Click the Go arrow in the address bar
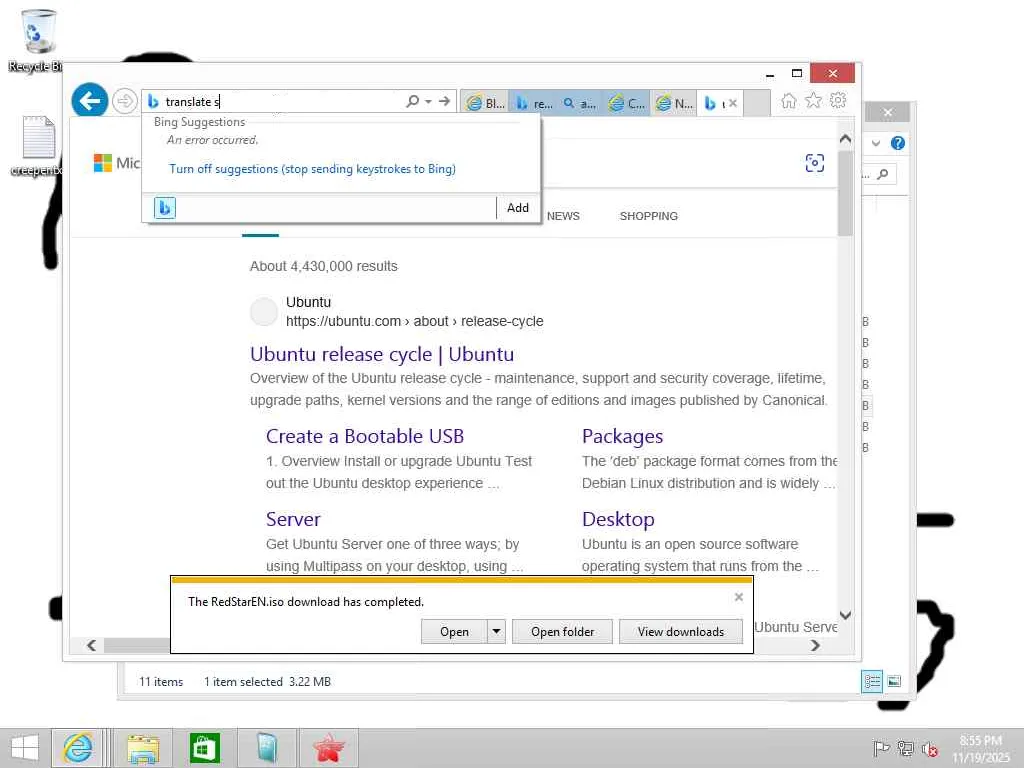This screenshot has height=768, width=1024. [445, 101]
